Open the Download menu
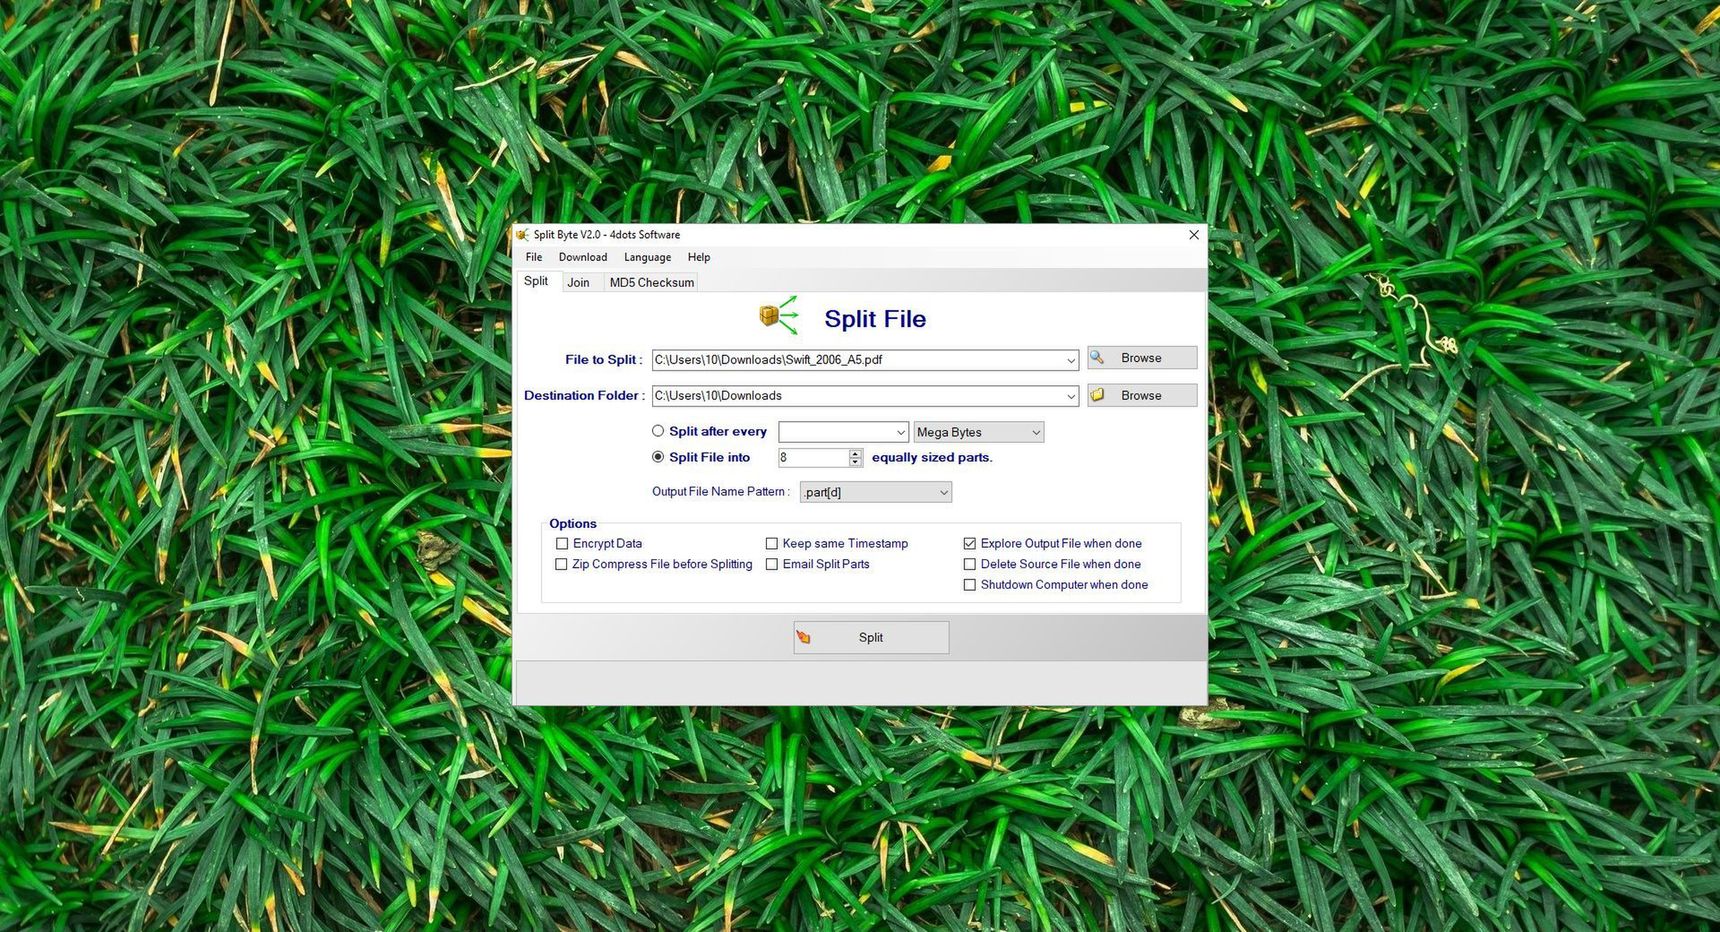Image resolution: width=1720 pixels, height=932 pixels. click(583, 257)
